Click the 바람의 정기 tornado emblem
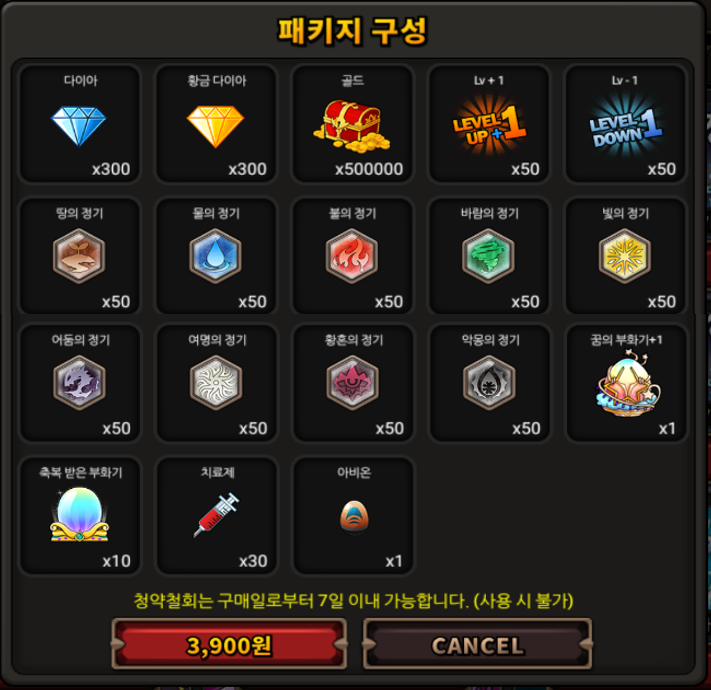 coord(488,256)
